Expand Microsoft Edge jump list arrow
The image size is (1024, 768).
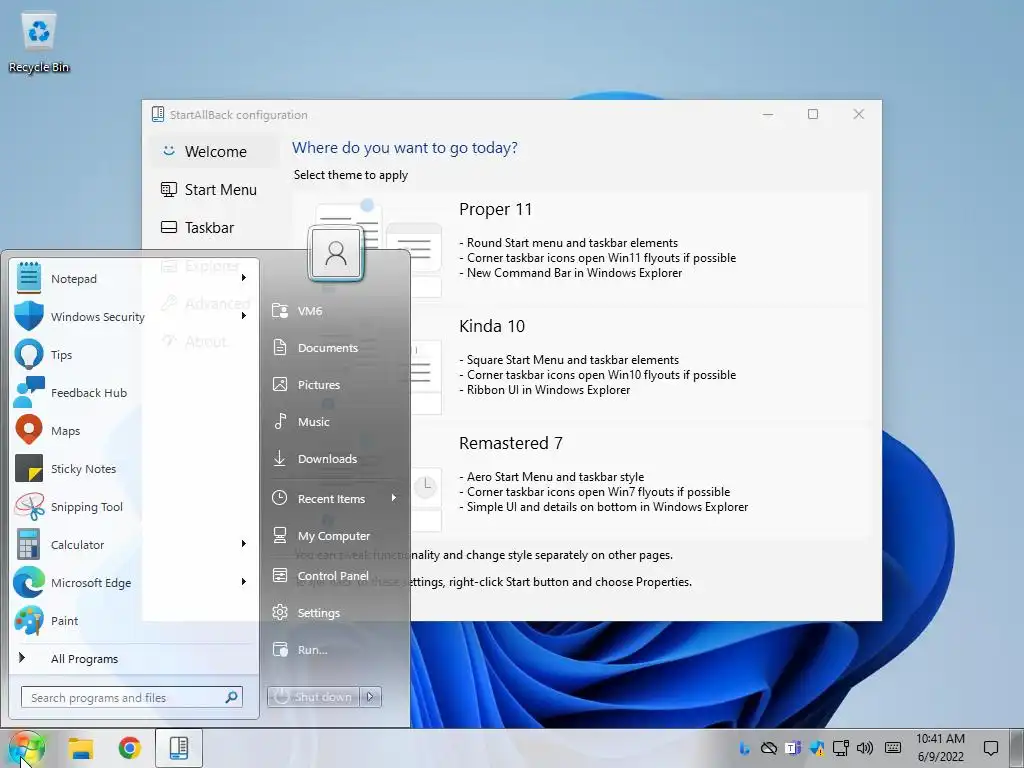pyautogui.click(x=244, y=582)
